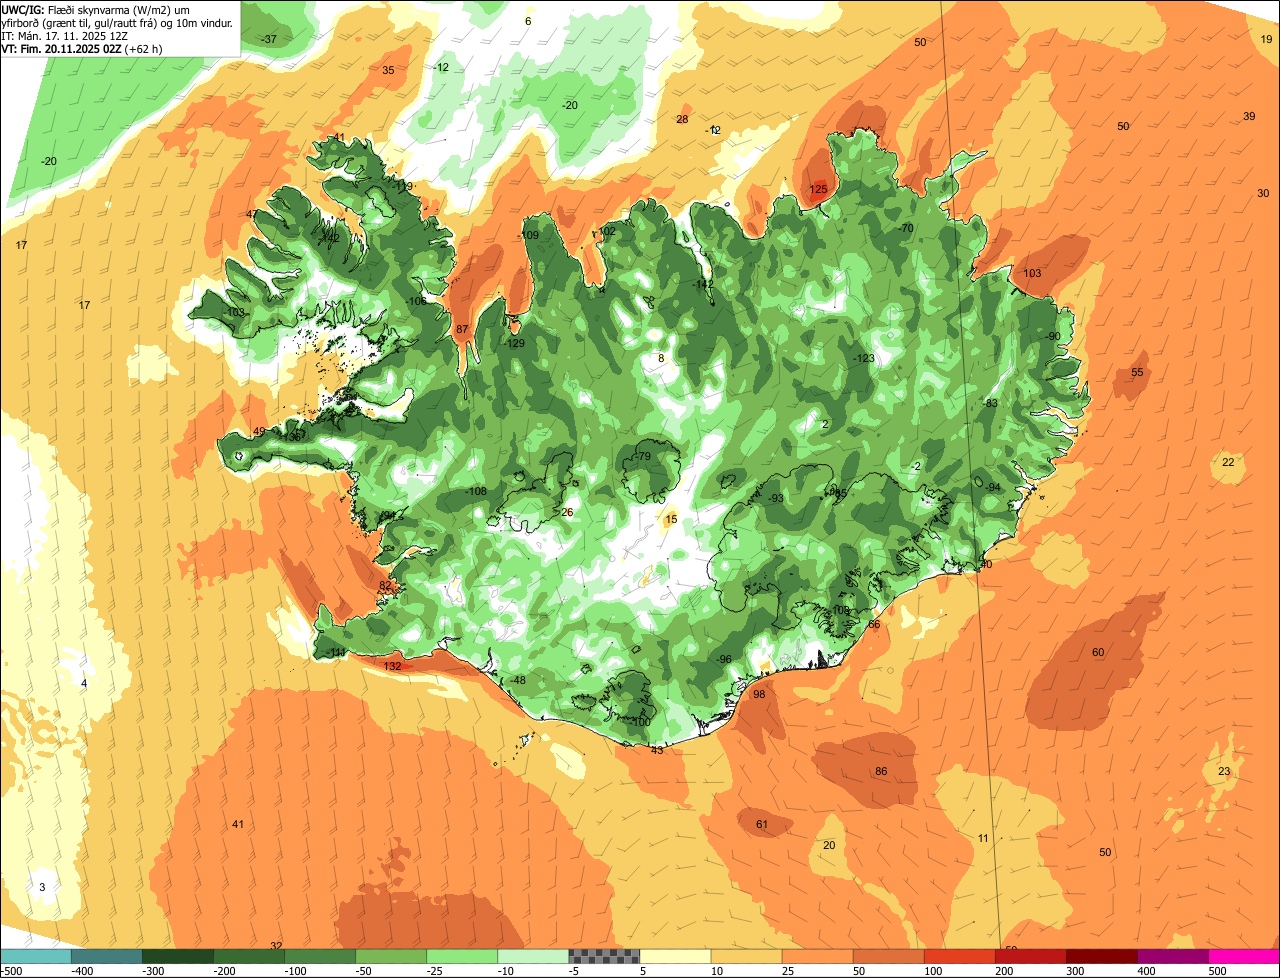Click the checkered legend swatch between -5 and 5

coord(604,956)
